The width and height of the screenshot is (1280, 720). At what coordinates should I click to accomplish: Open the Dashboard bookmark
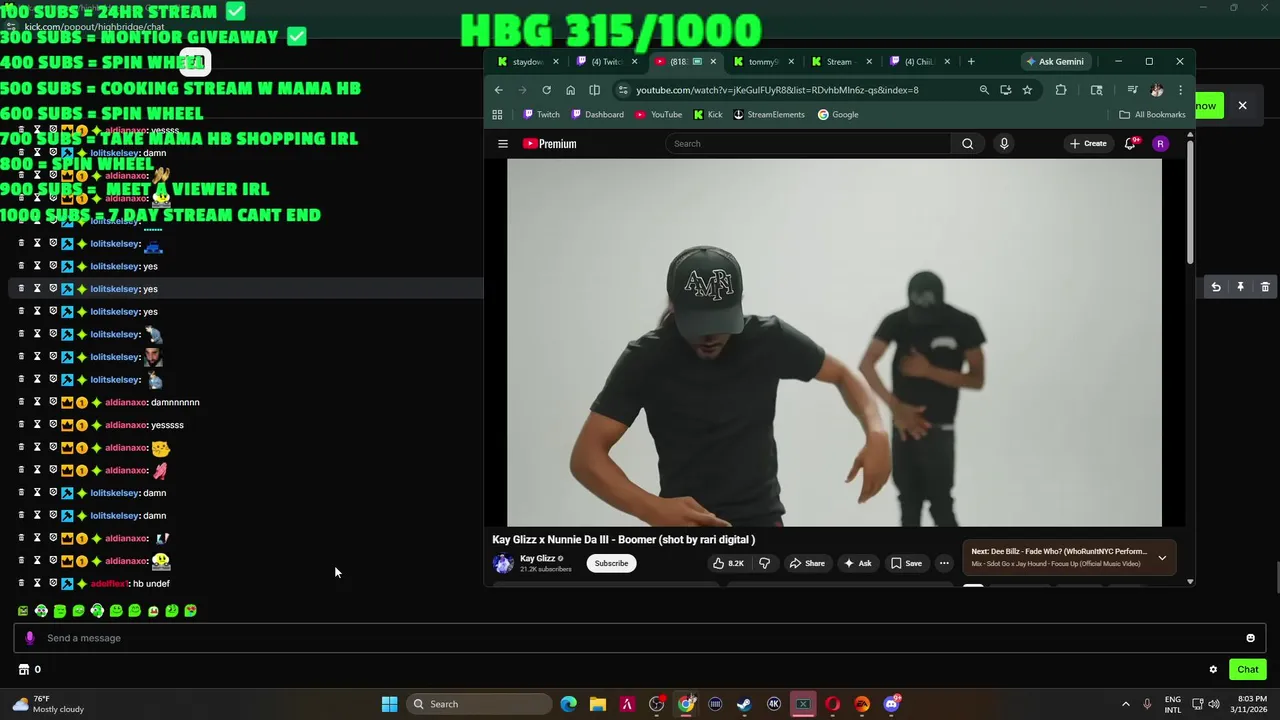pos(597,115)
